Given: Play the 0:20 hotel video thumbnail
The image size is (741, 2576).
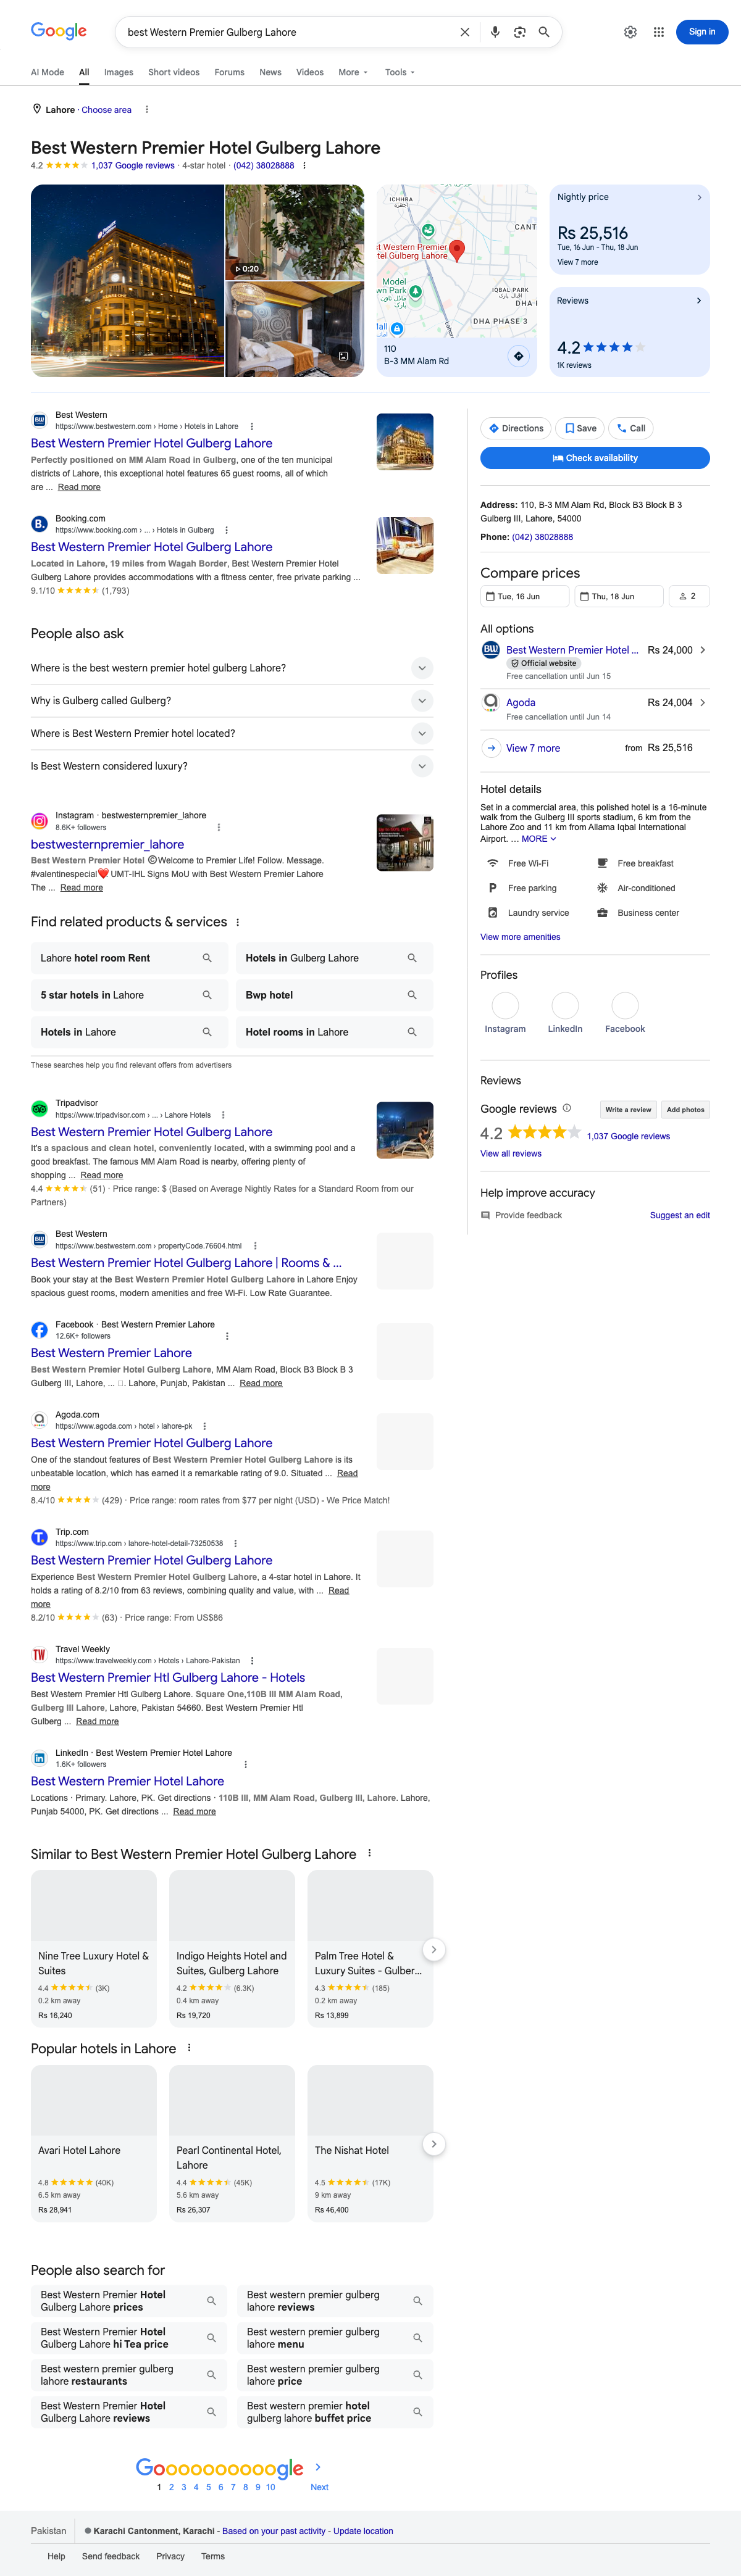Looking at the screenshot, I should [295, 232].
